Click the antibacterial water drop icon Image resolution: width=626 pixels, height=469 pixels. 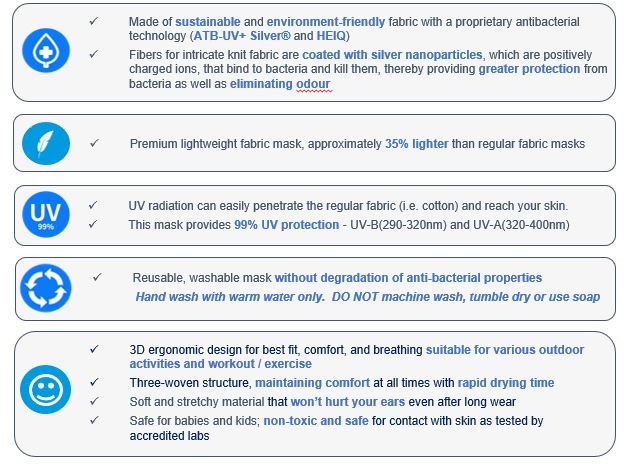46,51
